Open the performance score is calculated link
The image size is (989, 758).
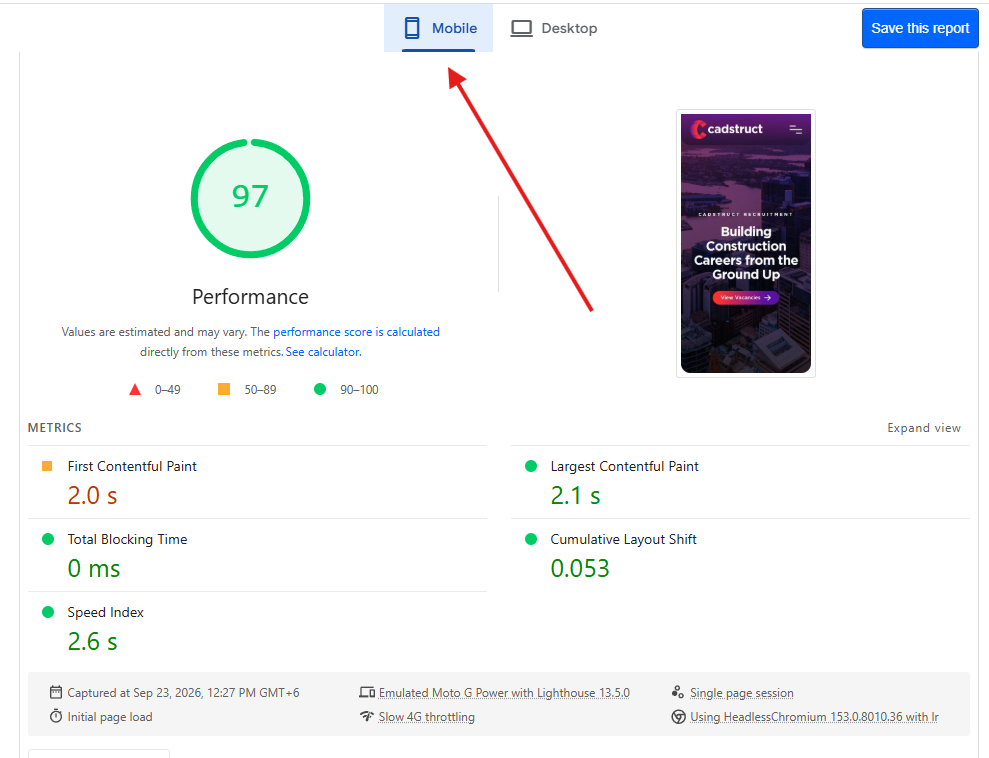click(x=356, y=332)
